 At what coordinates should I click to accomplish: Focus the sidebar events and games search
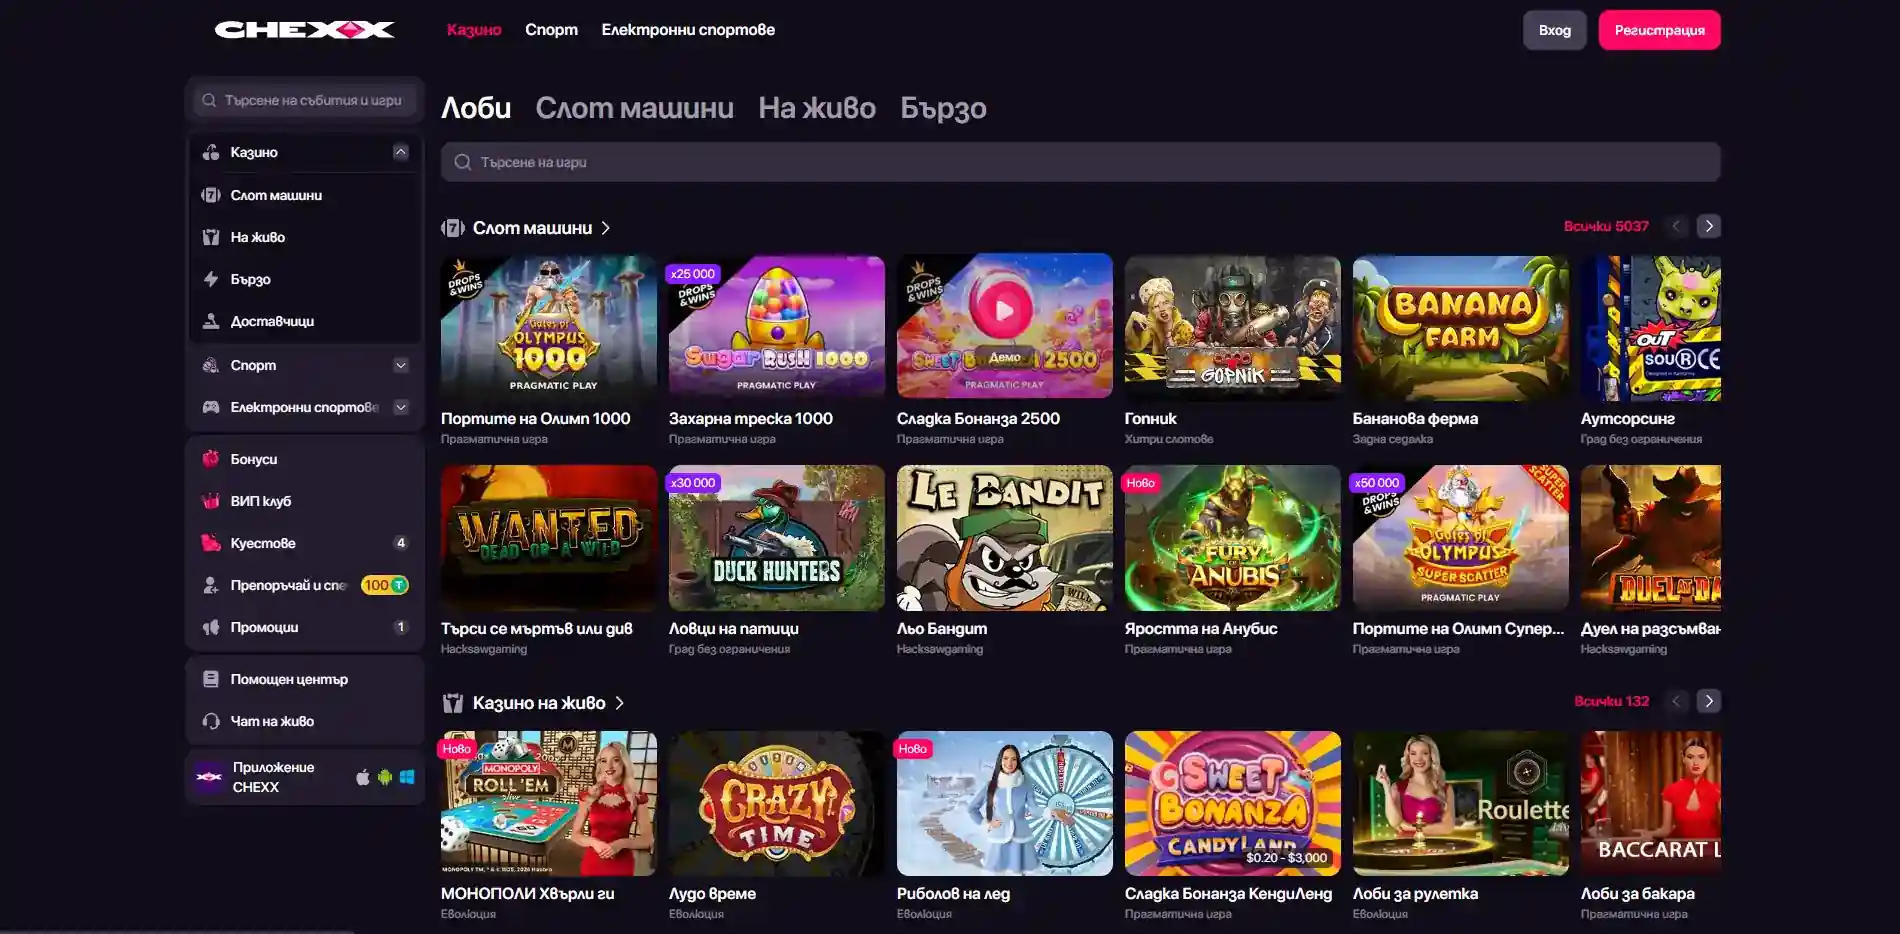305,100
